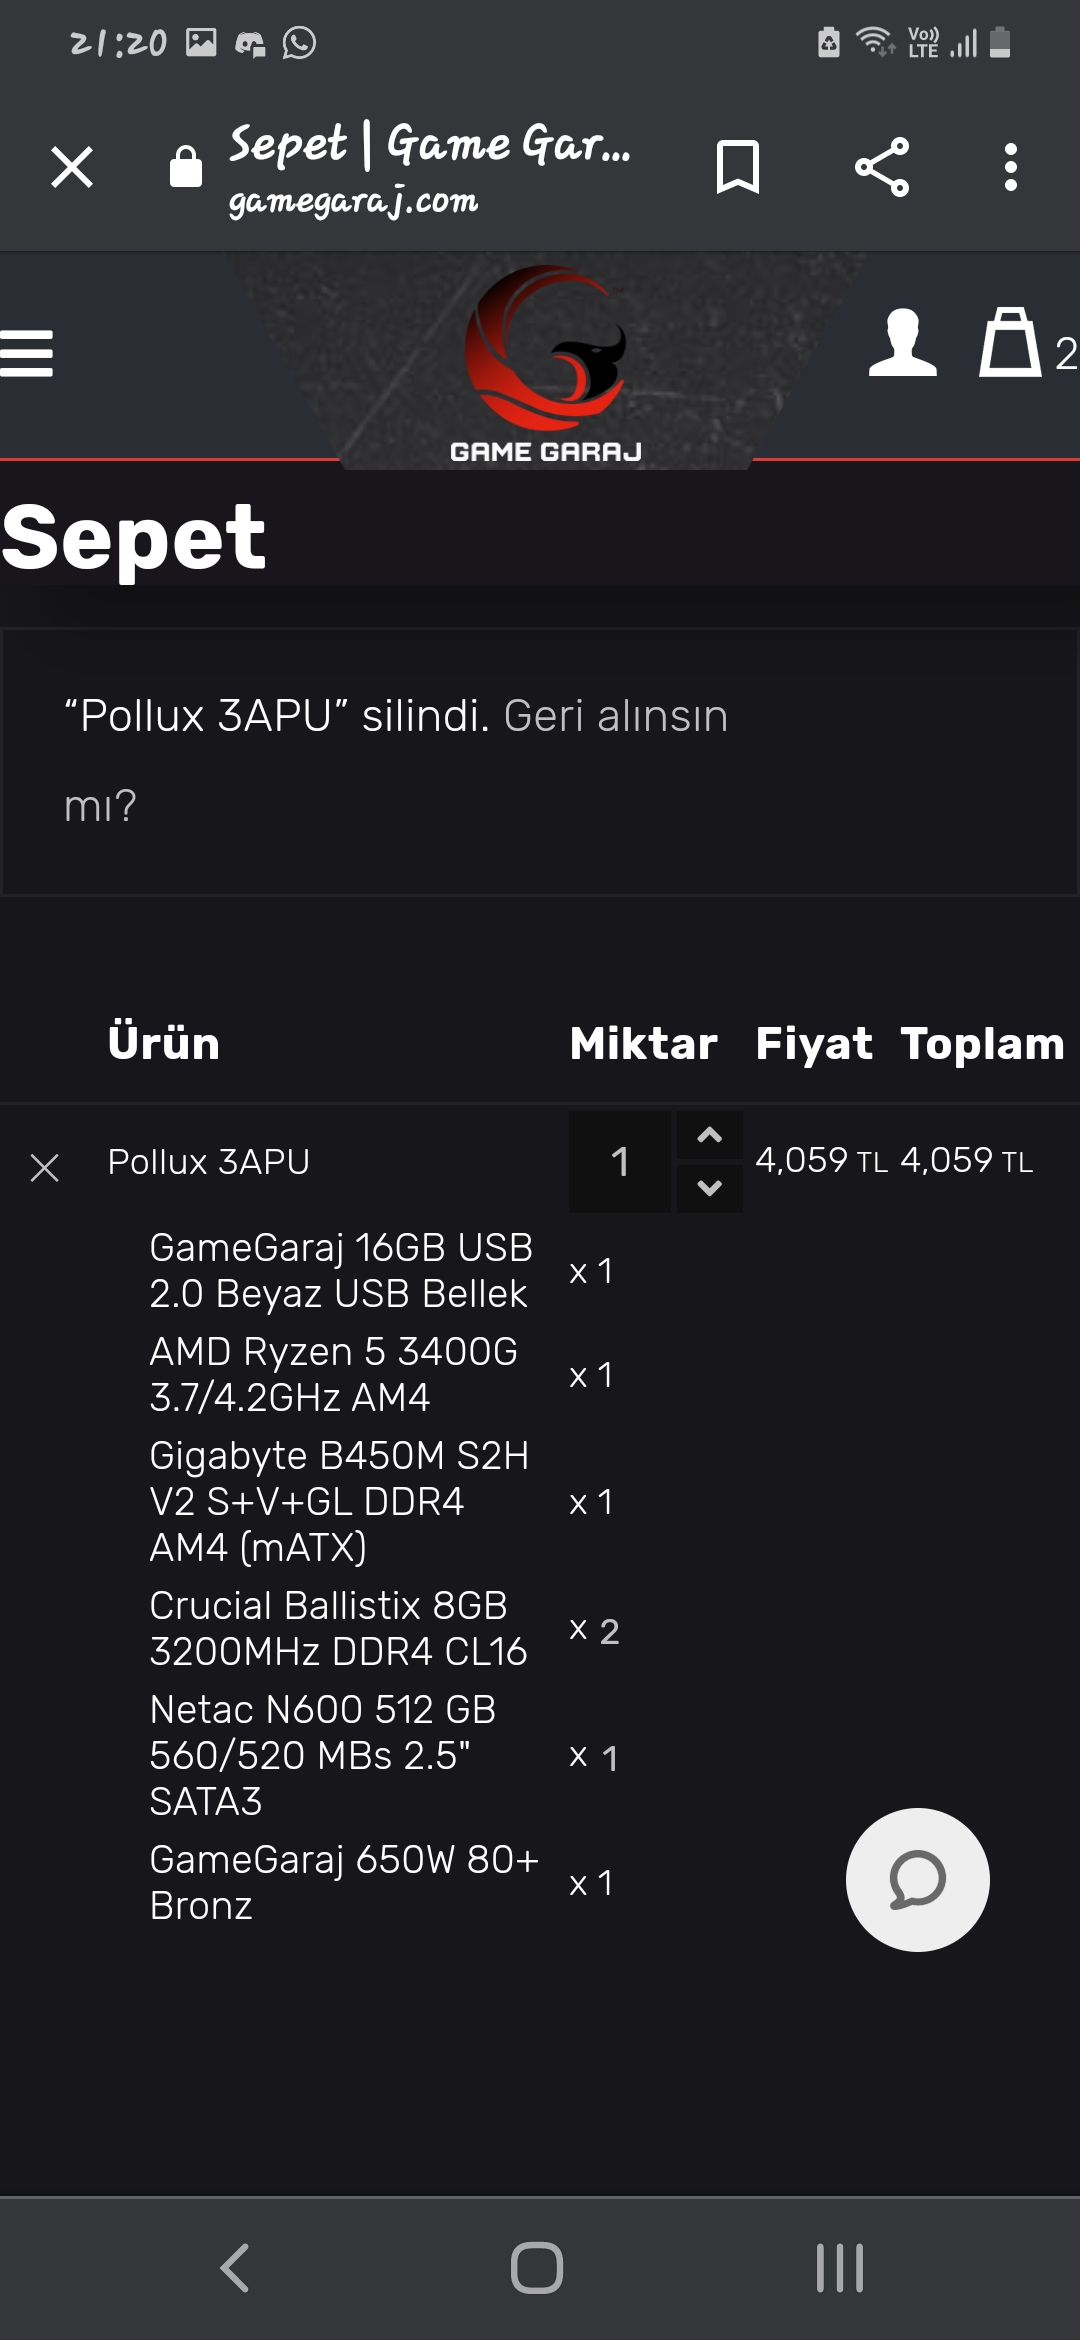Open the hamburger navigation menu
This screenshot has height=2340, width=1080.
pos(27,354)
